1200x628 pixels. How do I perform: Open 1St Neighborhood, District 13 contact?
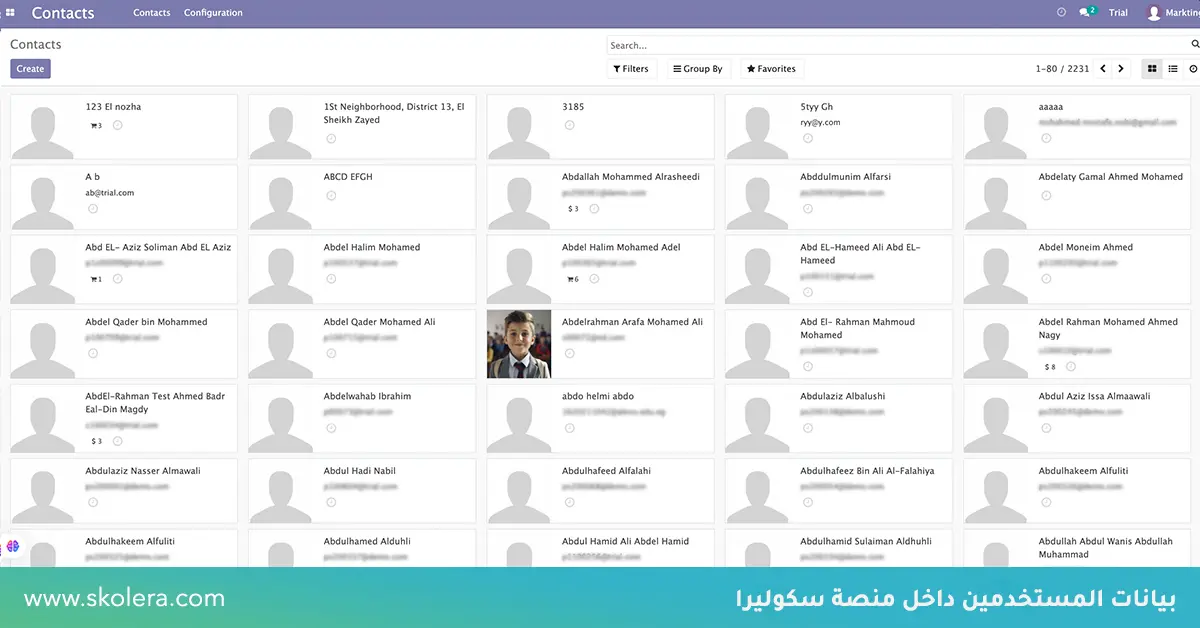[x=362, y=127]
